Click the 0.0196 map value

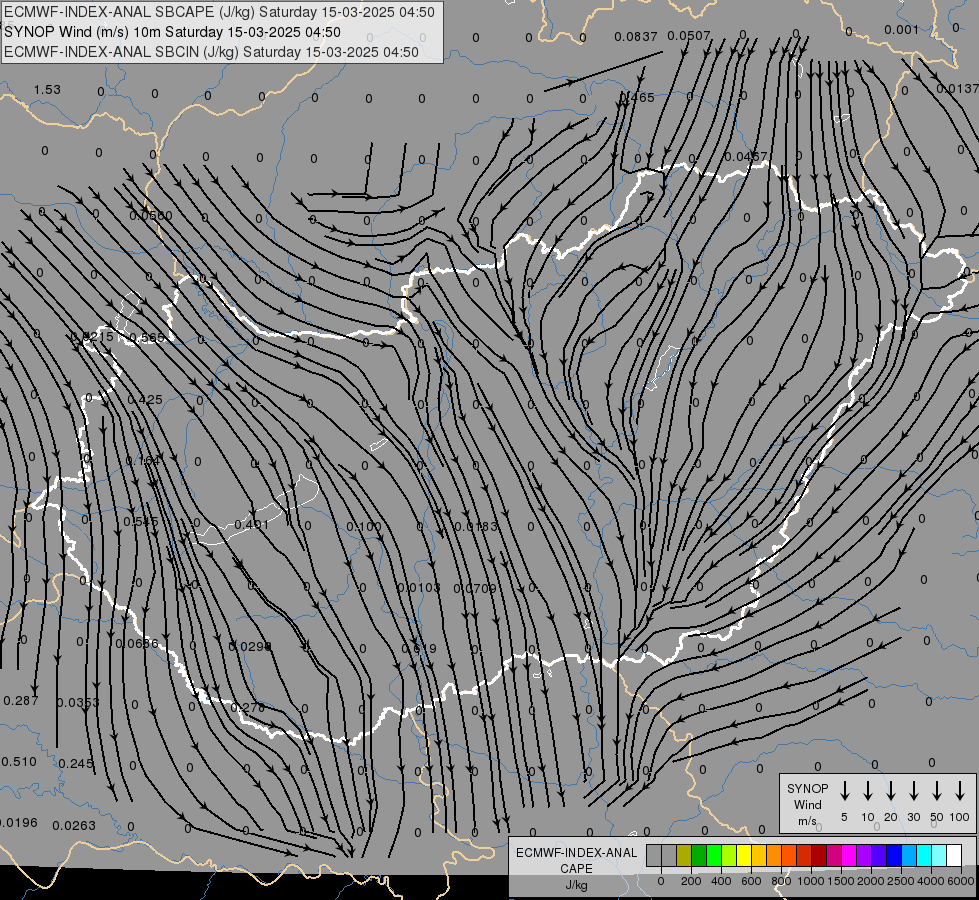(x=17, y=823)
